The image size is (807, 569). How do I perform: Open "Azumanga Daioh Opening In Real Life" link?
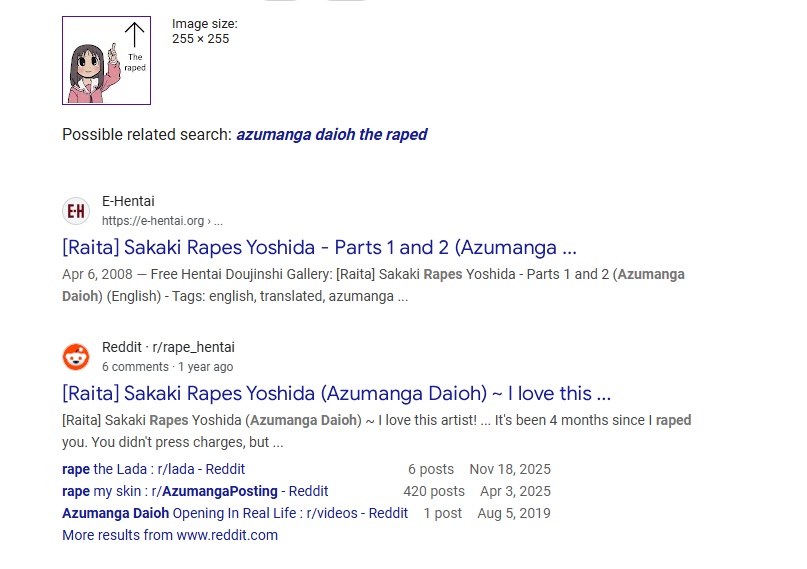235,513
